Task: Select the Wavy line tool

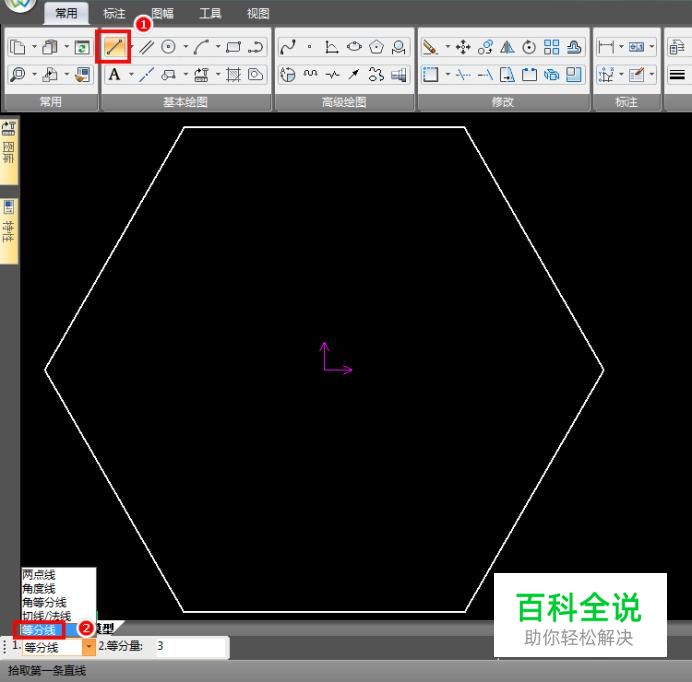Action: tap(310, 75)
